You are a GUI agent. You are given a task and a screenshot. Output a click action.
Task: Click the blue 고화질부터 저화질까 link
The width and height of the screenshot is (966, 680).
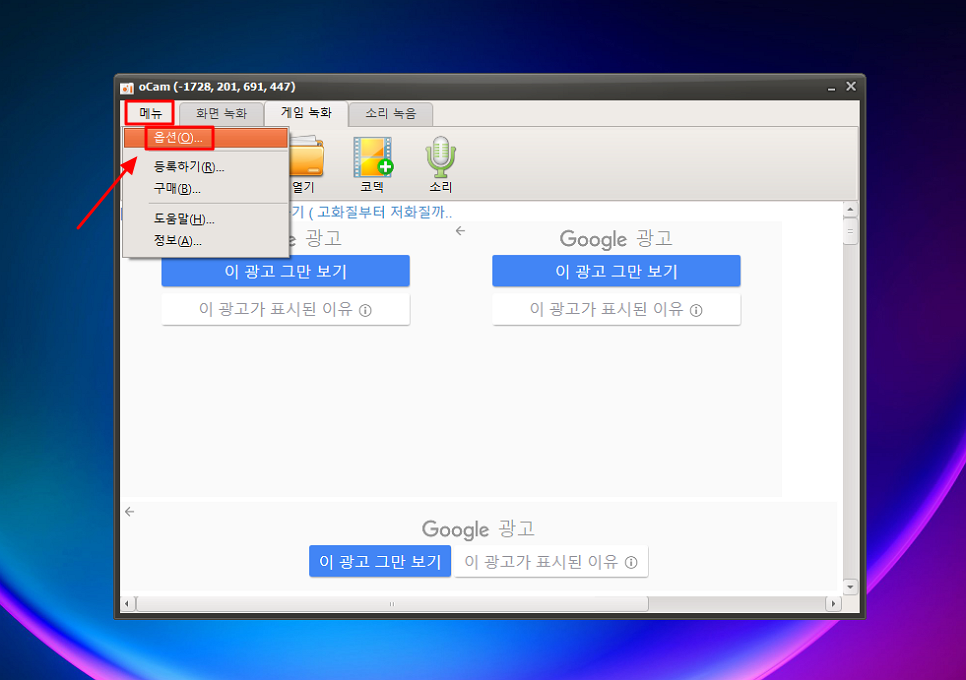[370, 212]
